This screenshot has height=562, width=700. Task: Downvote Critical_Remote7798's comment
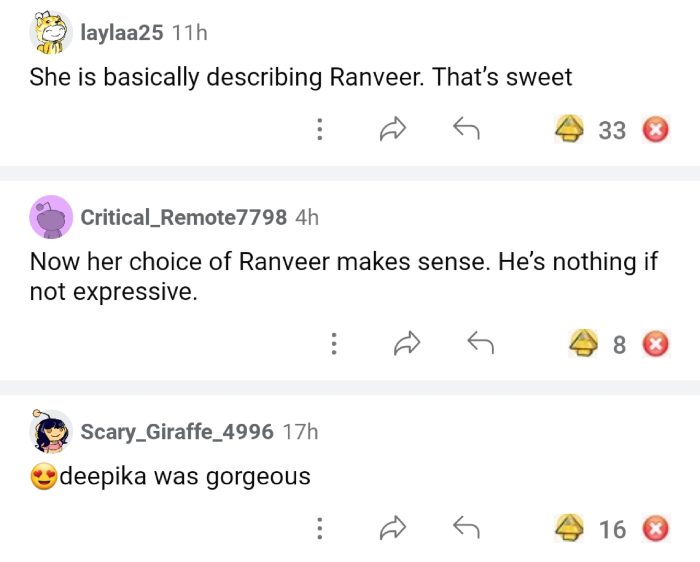coord(655,345)
